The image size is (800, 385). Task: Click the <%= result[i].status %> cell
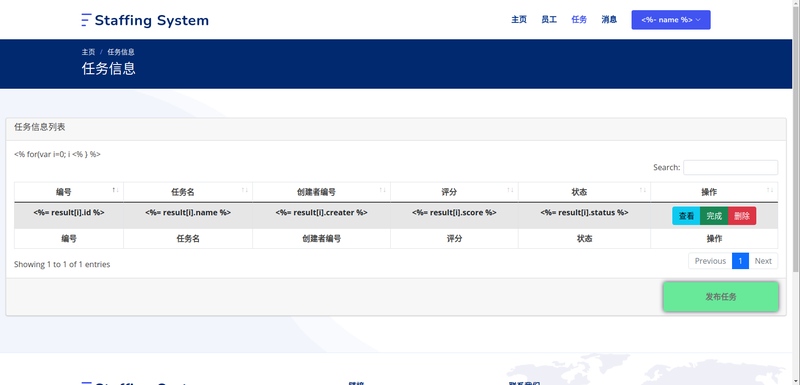tap(584, 216)
